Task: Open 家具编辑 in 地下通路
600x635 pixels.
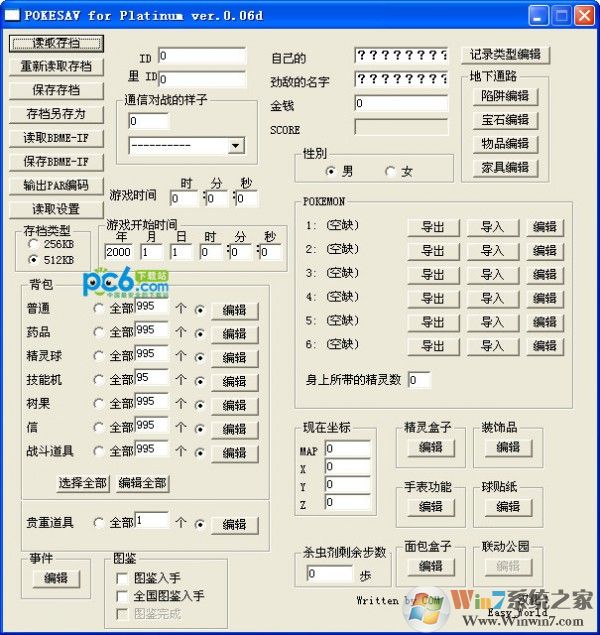Action: point(505,168)
